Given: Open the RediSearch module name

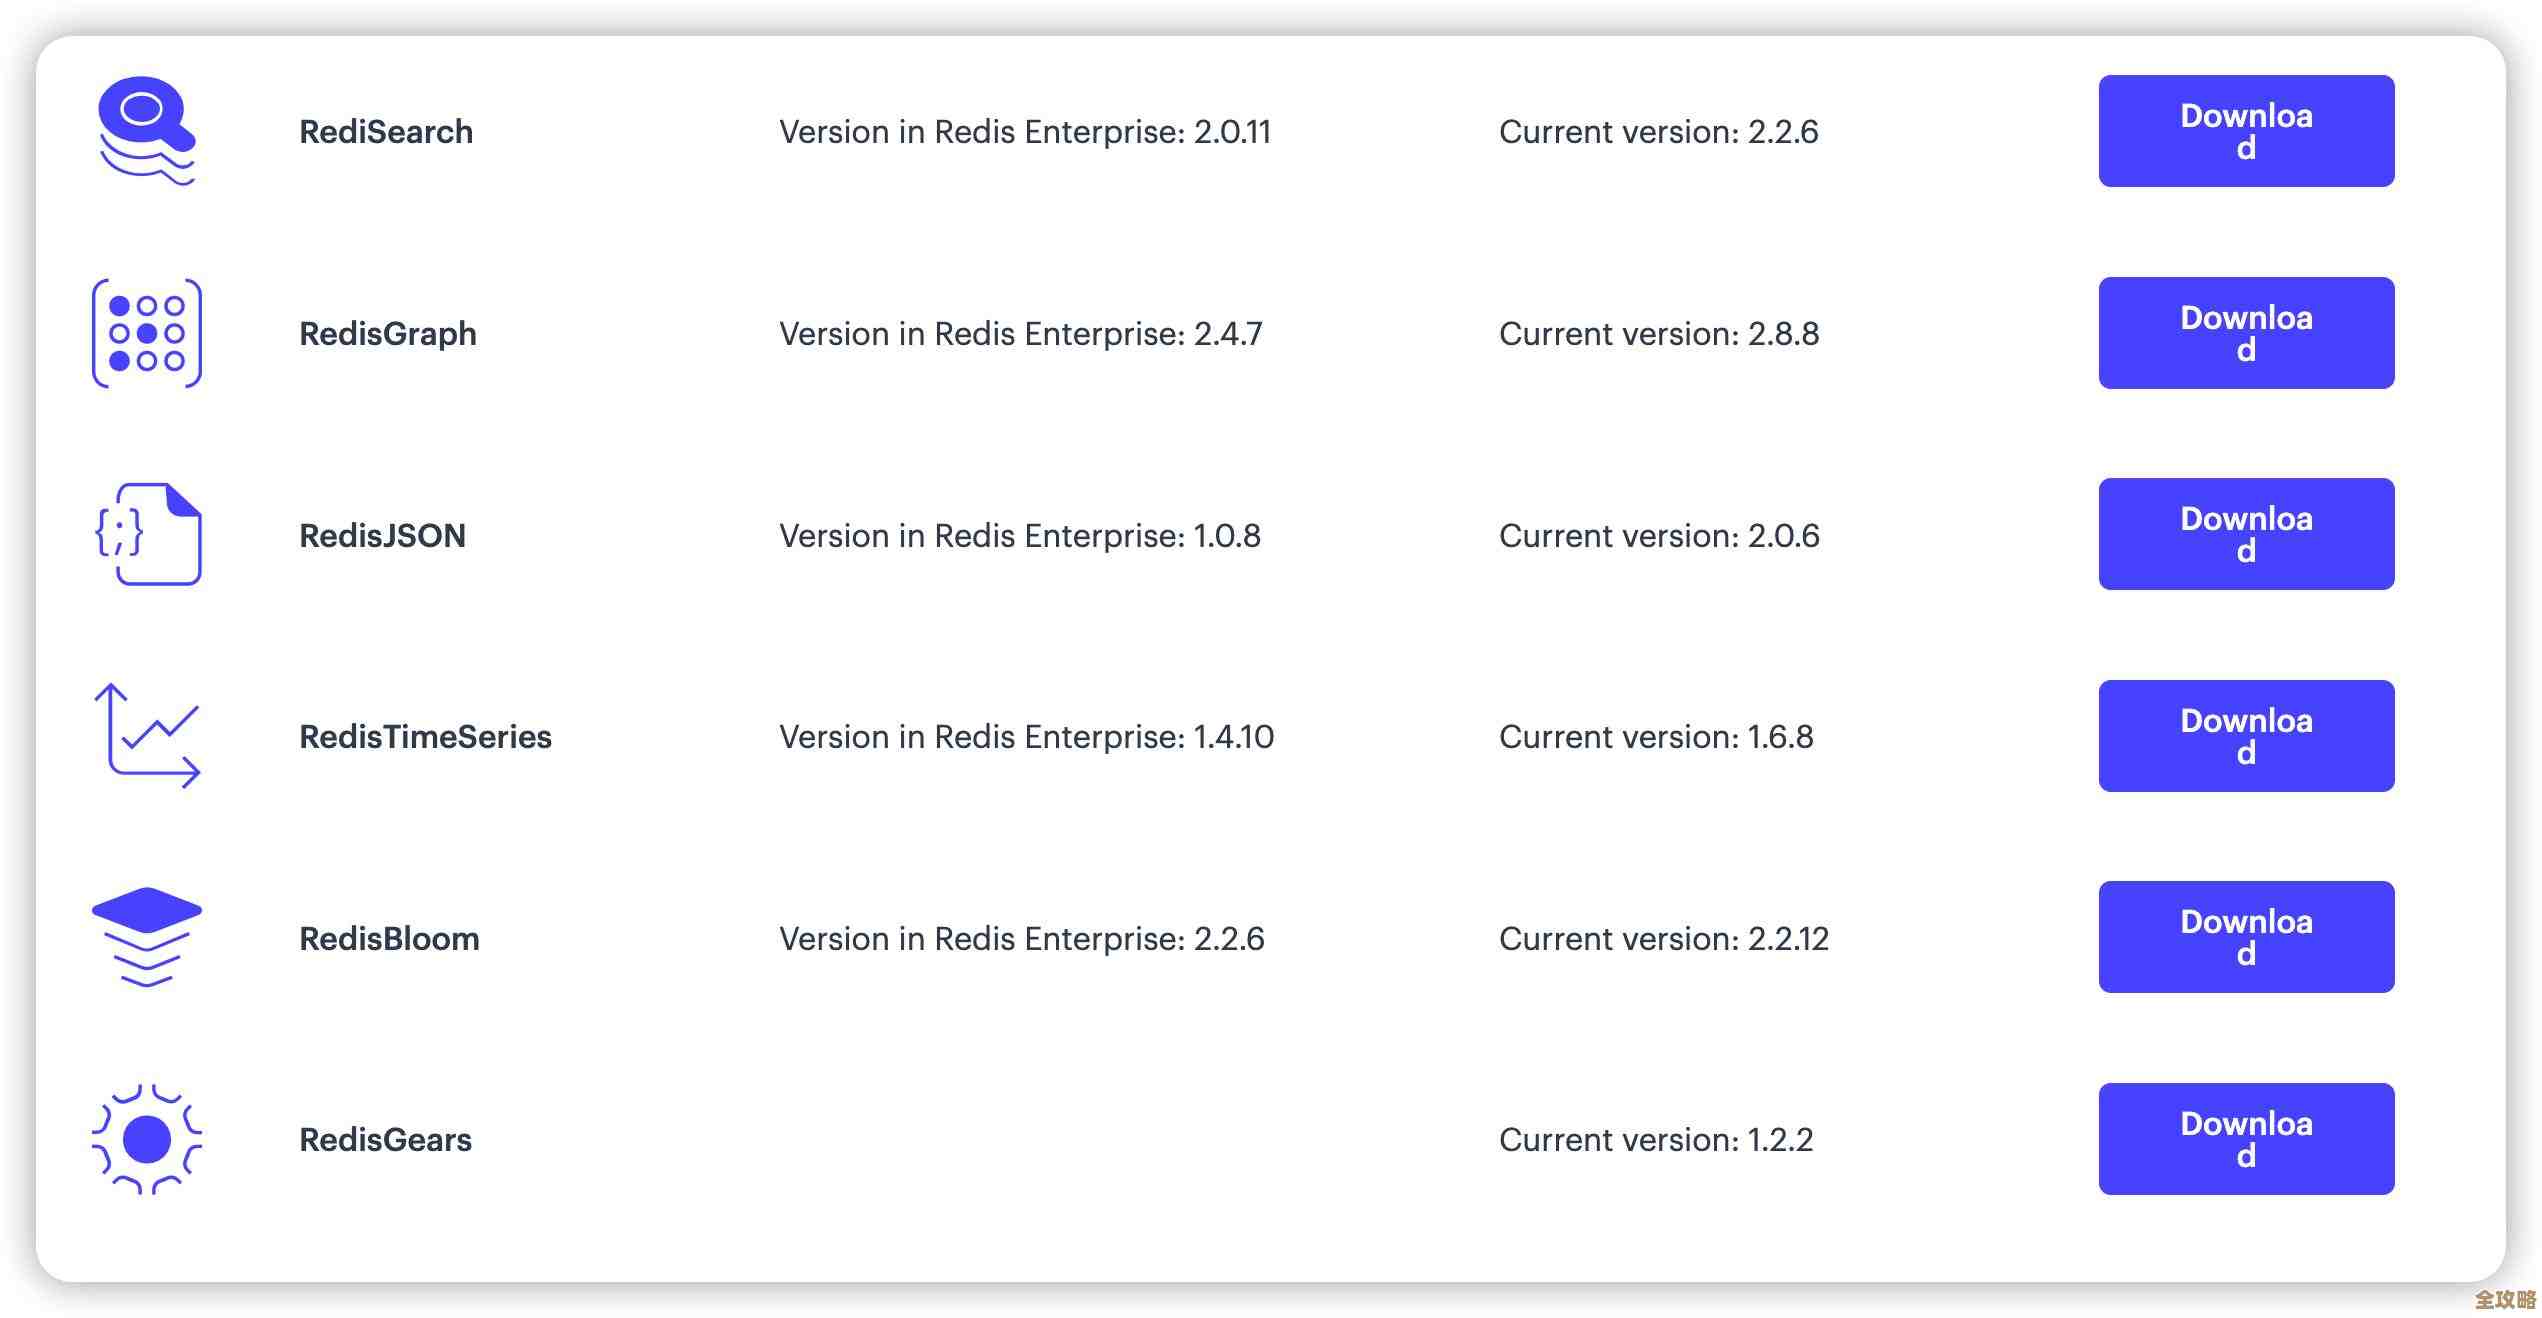Looking at the screenshot, I should (x=386, y=132).
